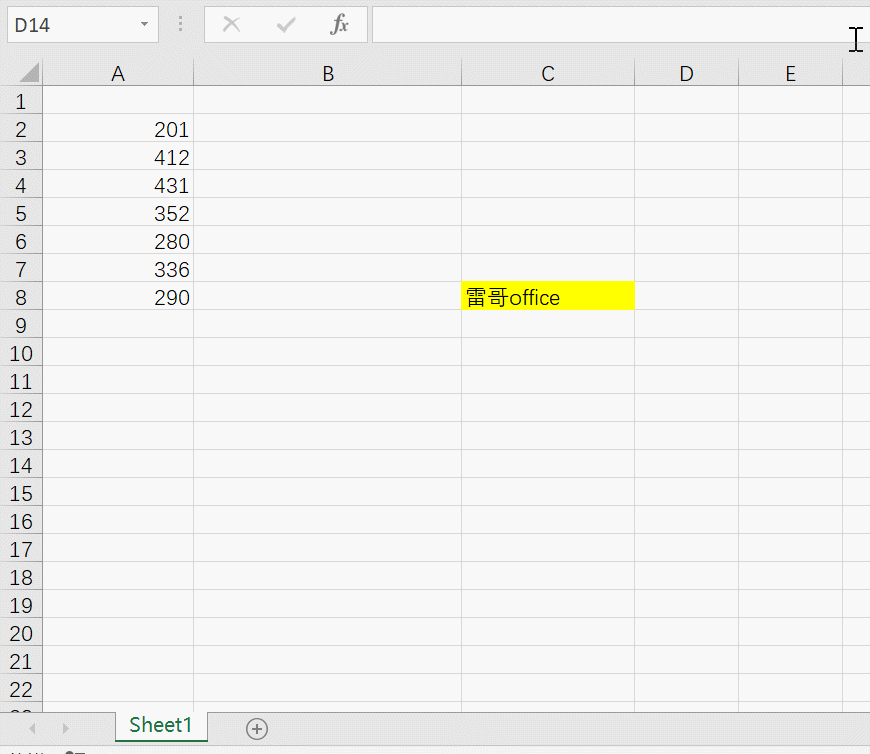Click cell containing 201

coord(118,128)
